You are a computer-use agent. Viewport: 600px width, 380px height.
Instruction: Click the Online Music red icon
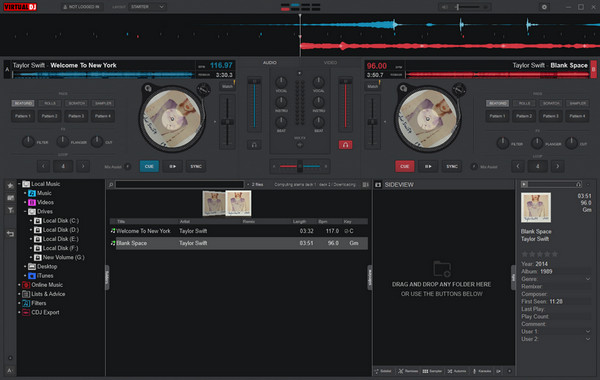(x=26, y=285)
